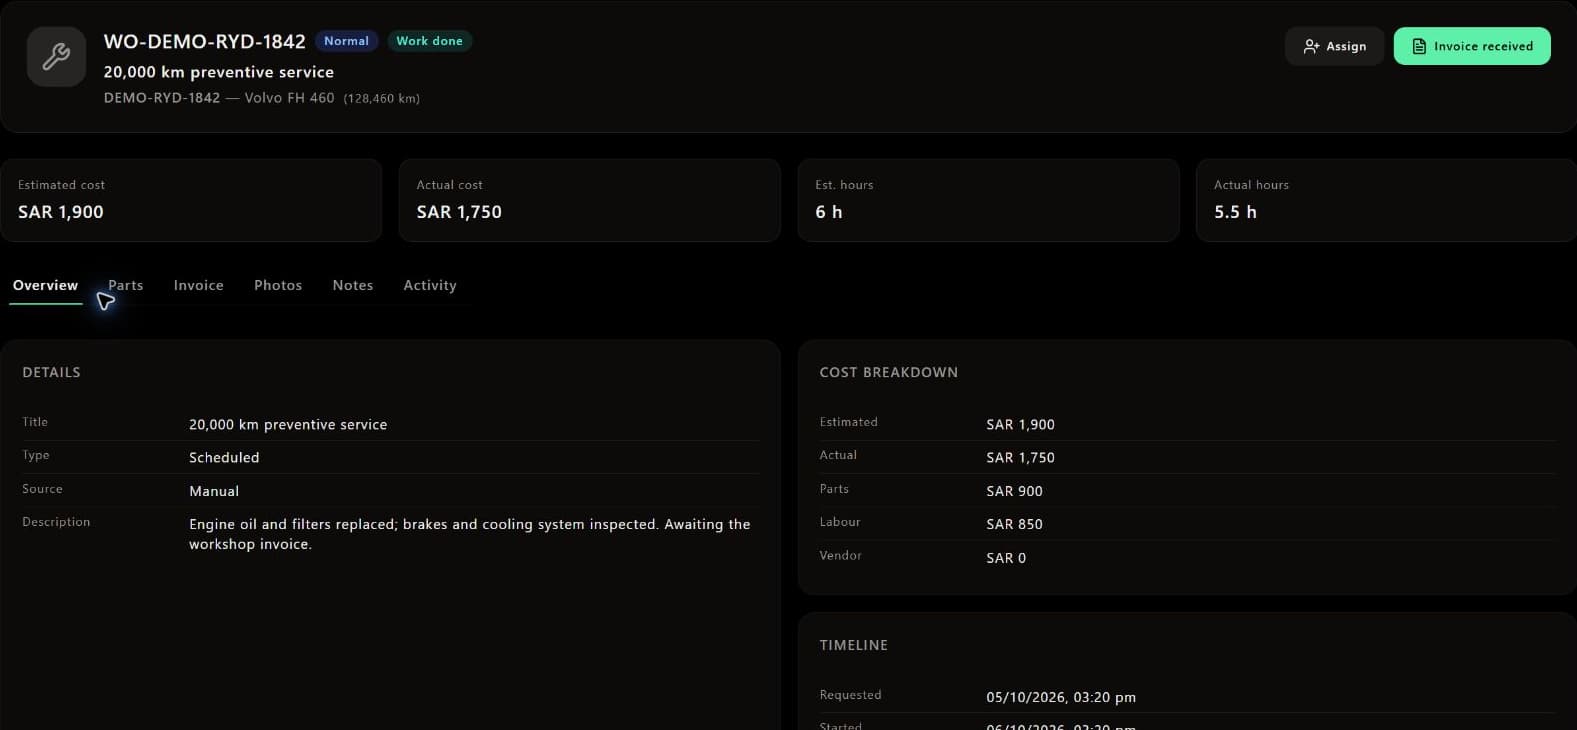Open the Notes tab
The width and height of the screenshot is (1577, 730).
(353, 285)
